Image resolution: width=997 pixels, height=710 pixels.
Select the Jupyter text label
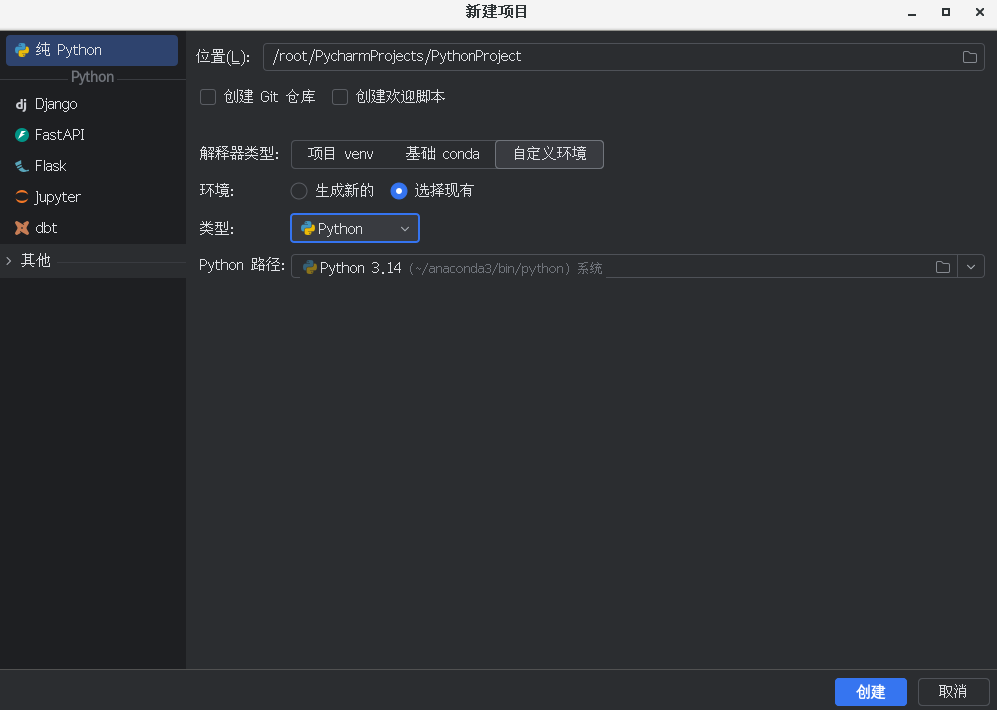click(x=58, y=197)
